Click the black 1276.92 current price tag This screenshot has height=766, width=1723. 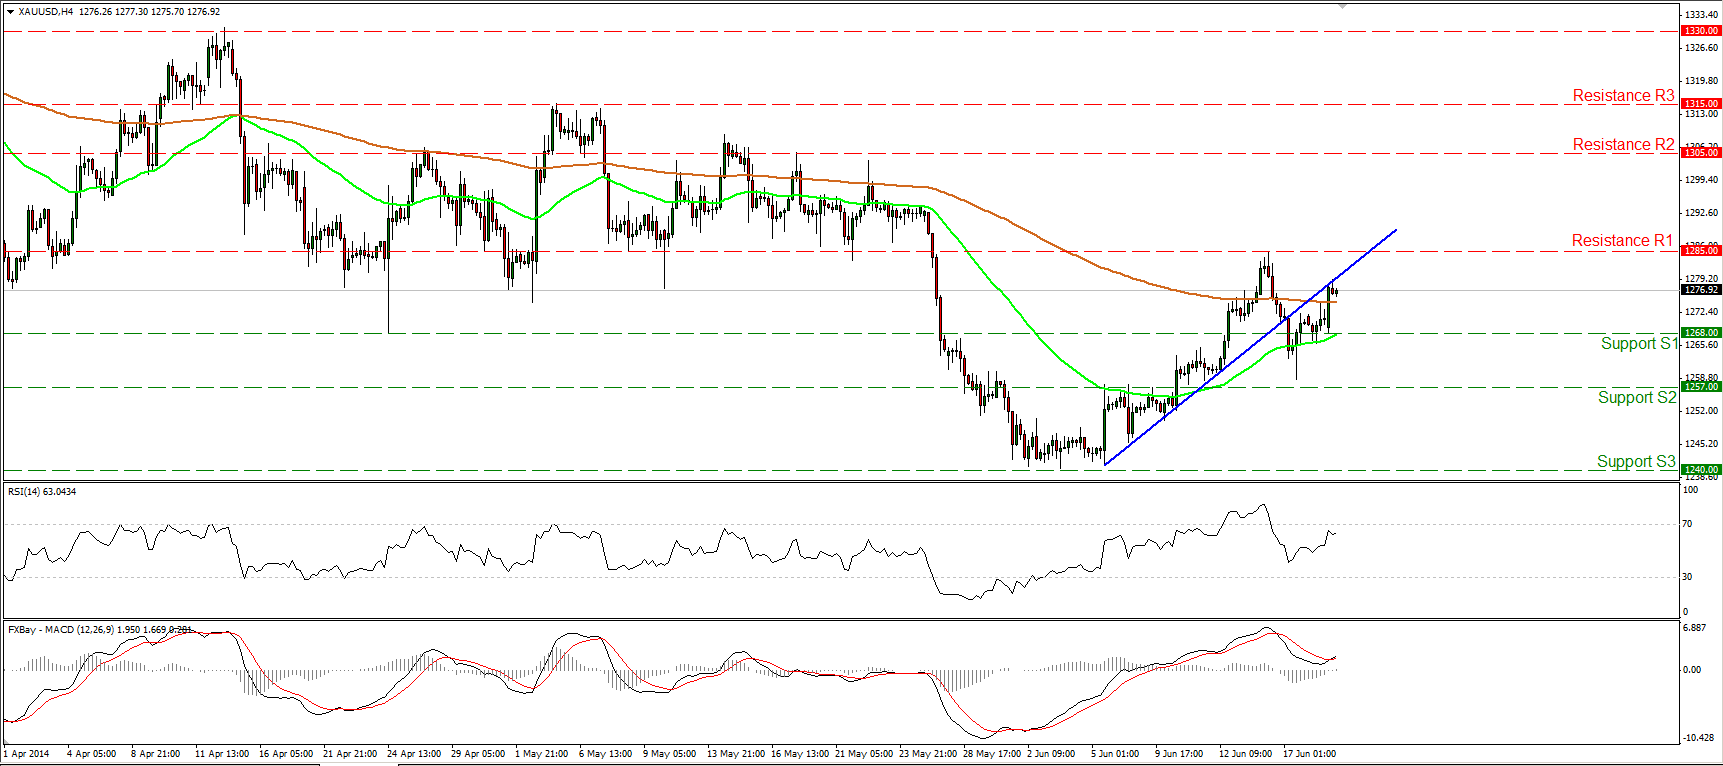(x=1701, y=290)
